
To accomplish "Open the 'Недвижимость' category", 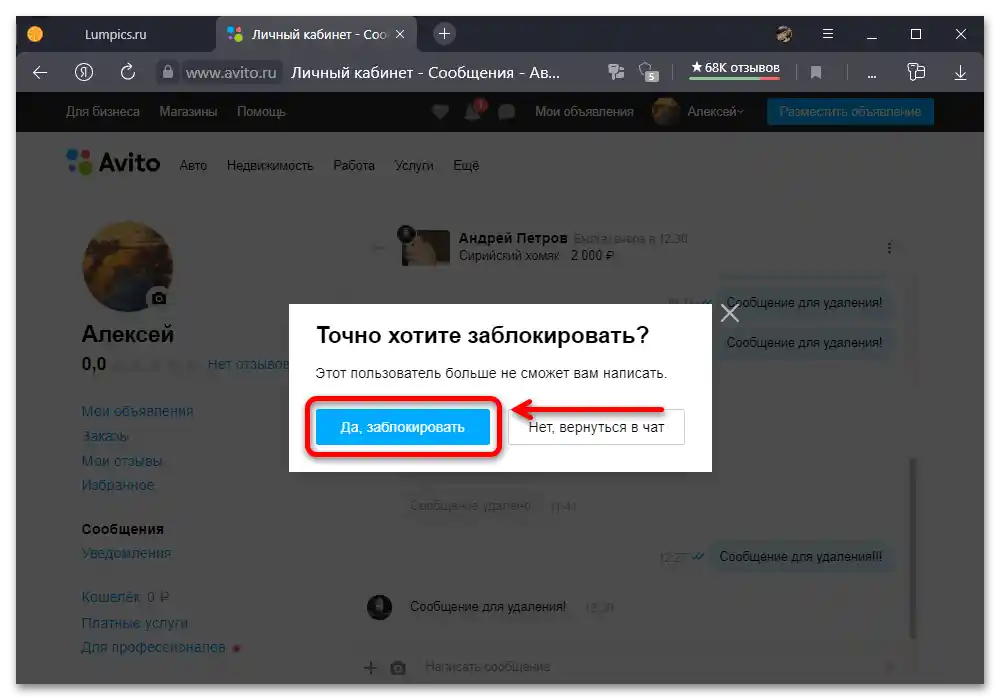I will [270, 166].
